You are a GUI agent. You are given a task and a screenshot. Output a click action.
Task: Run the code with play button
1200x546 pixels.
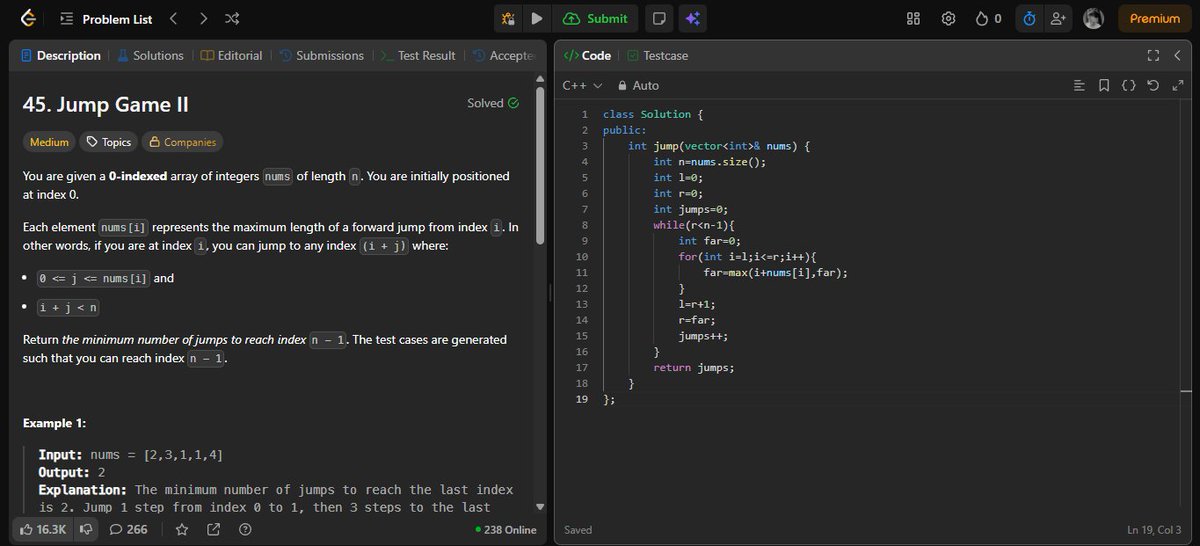coord(536,18)
